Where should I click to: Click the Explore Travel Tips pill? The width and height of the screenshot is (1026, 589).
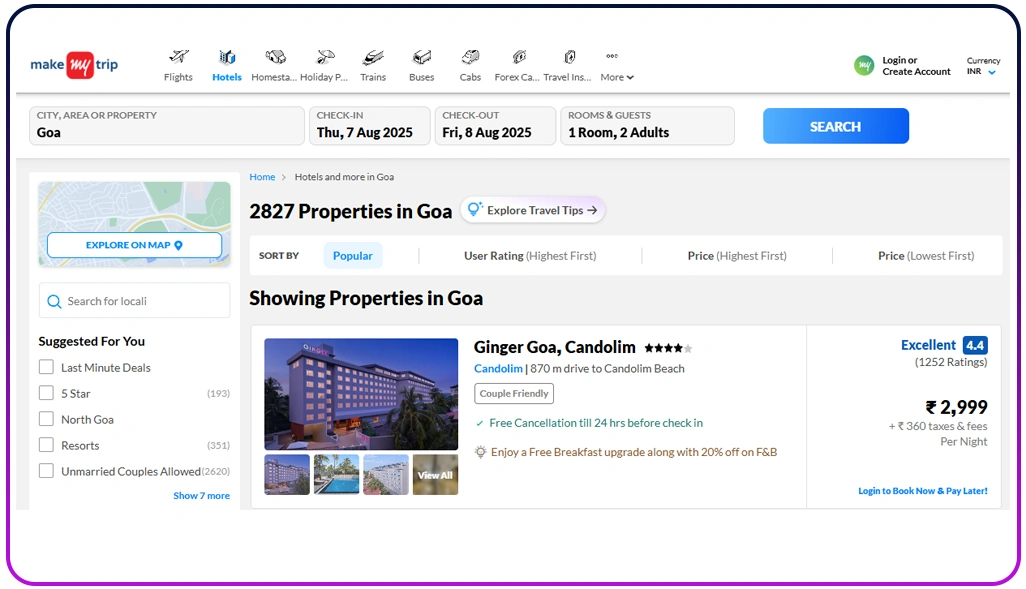click(x=532, y=210)
